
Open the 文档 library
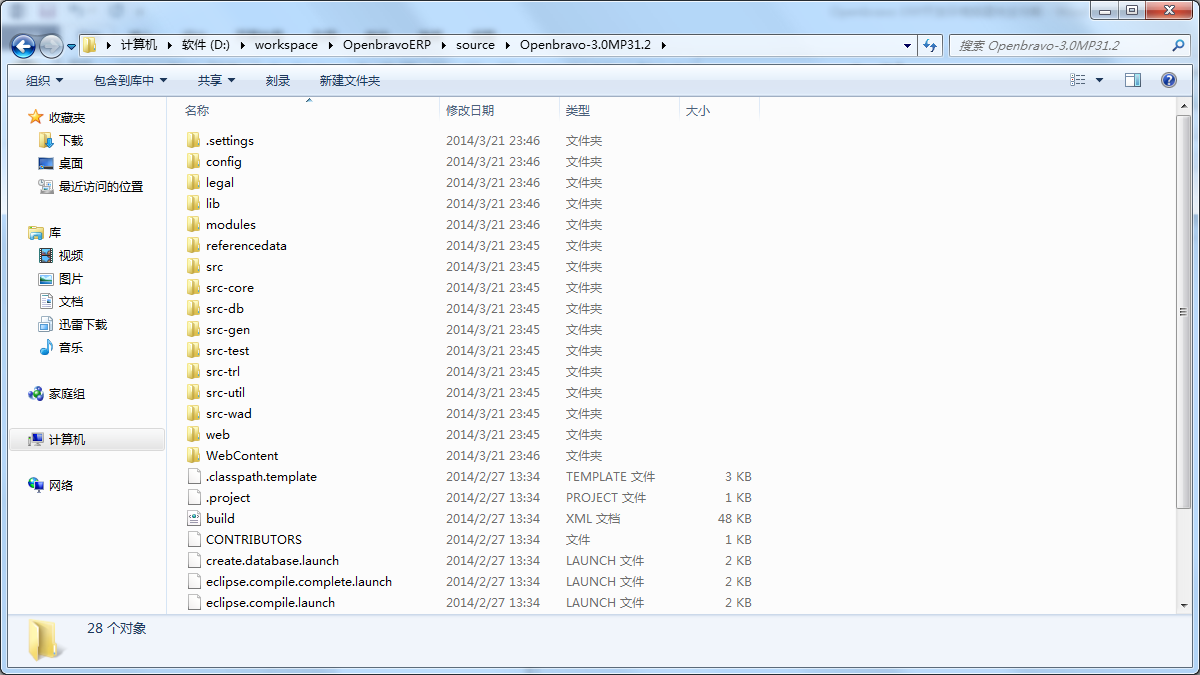click(x=71, y=301)
